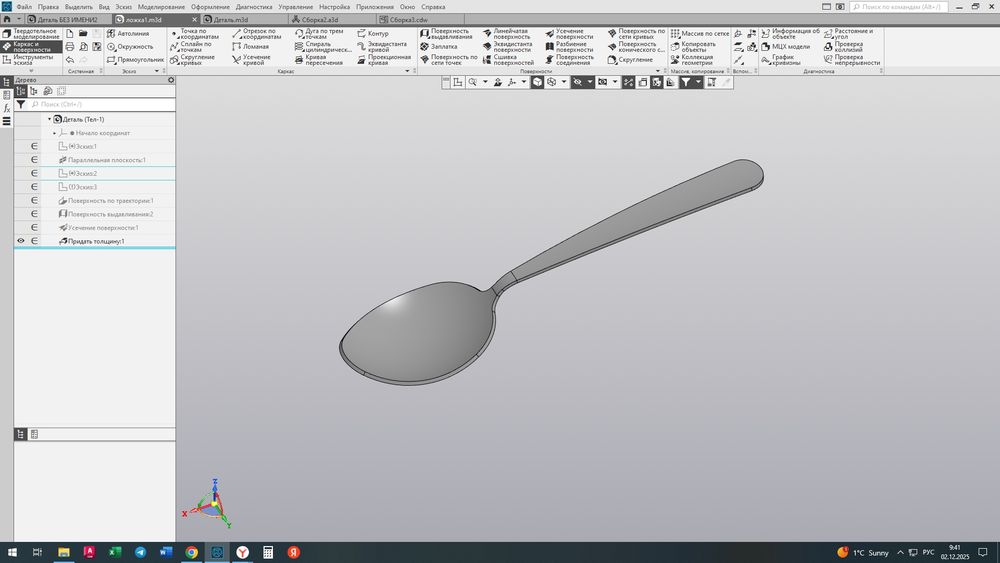Choose the Прямоугольник tool
The height and width of the screenshot is (563, 1000).
click(135, 59)
